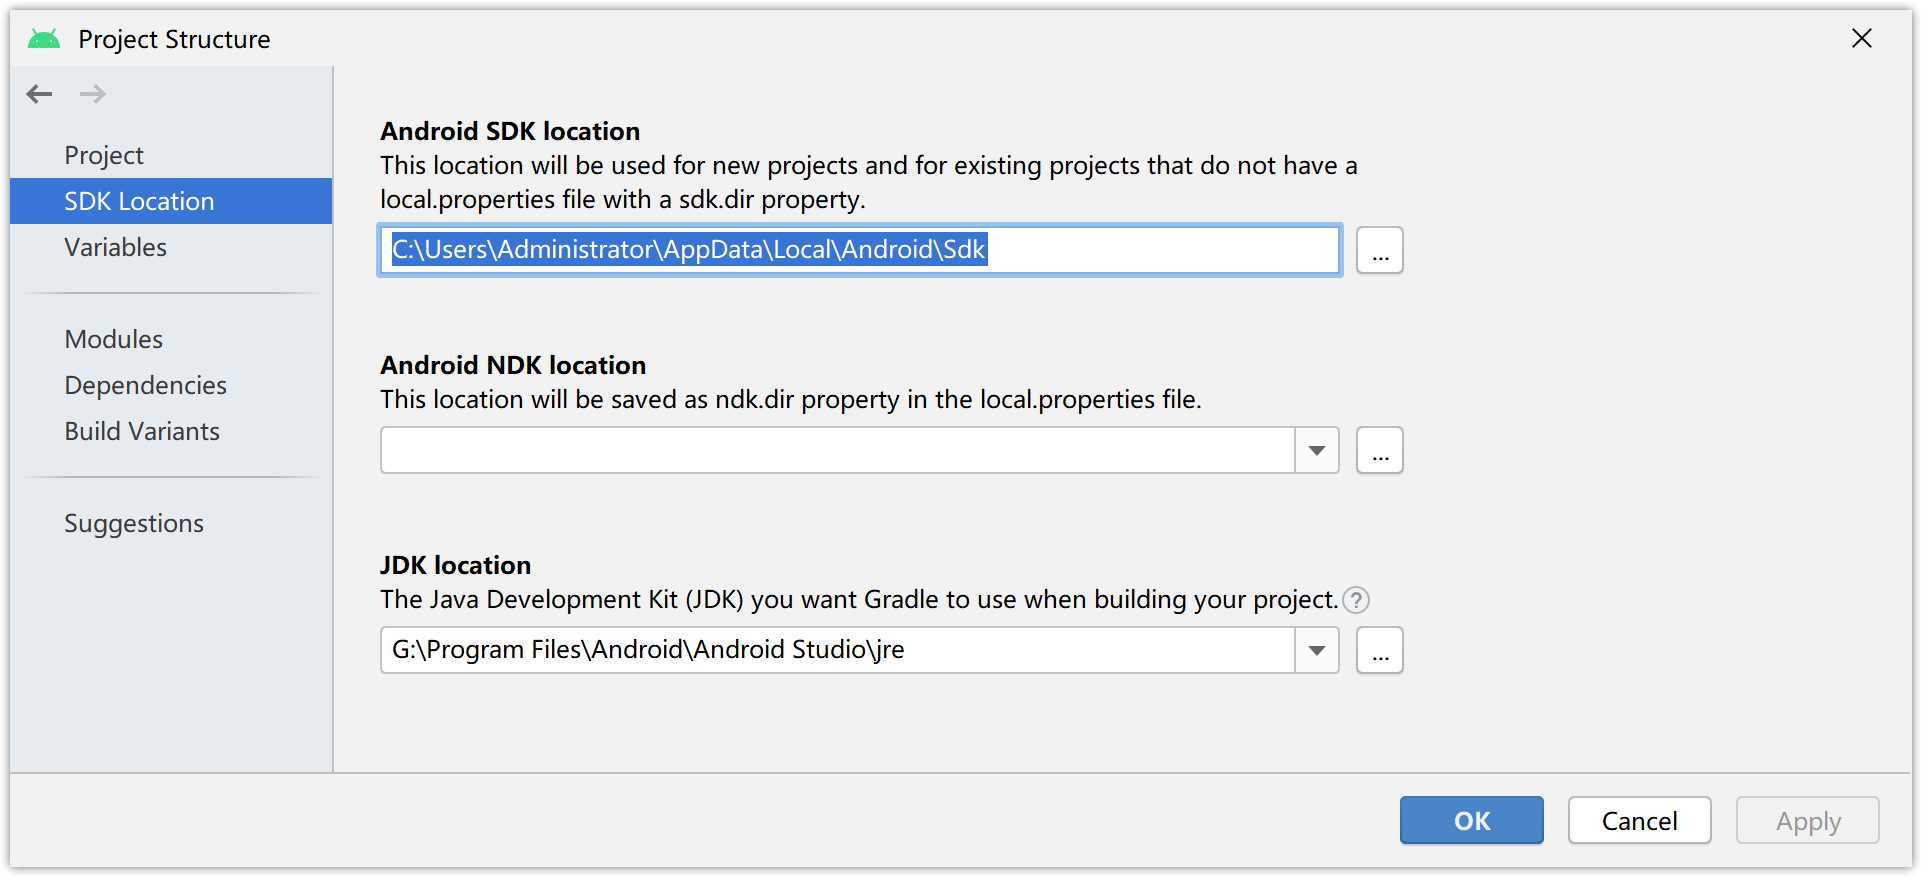1922x877 pixels.
Task: Browse for Android SDK location folder
Action: click(x=1380, y=250)
